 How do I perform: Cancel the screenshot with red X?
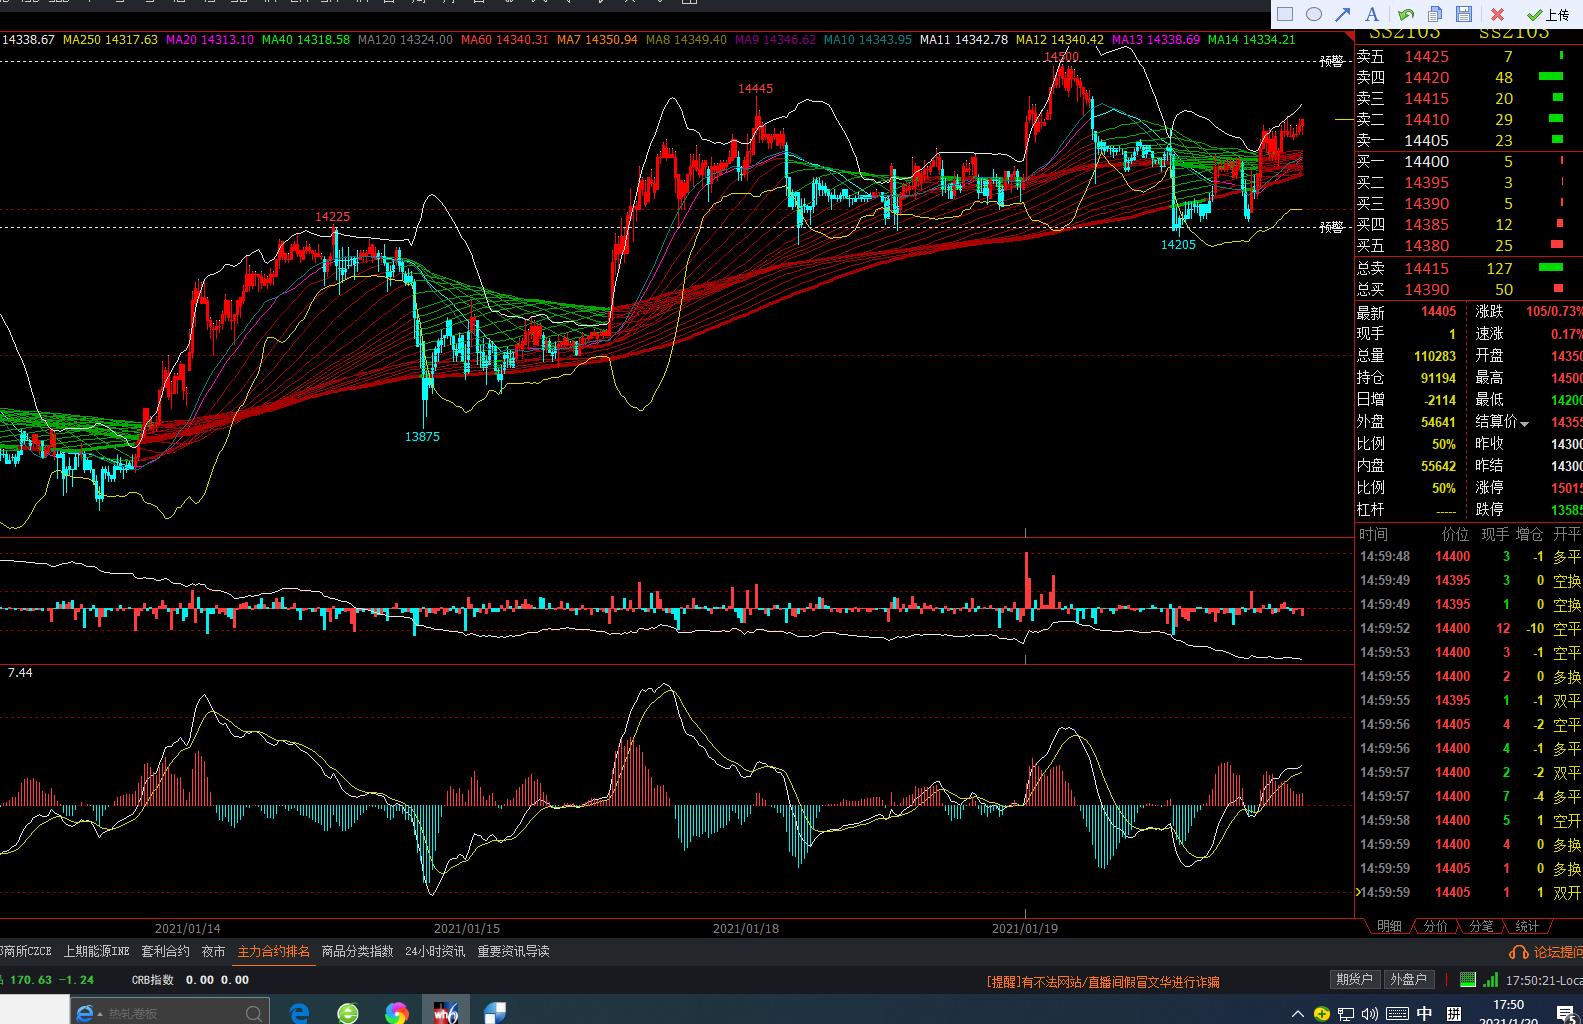pos(1497,14)
